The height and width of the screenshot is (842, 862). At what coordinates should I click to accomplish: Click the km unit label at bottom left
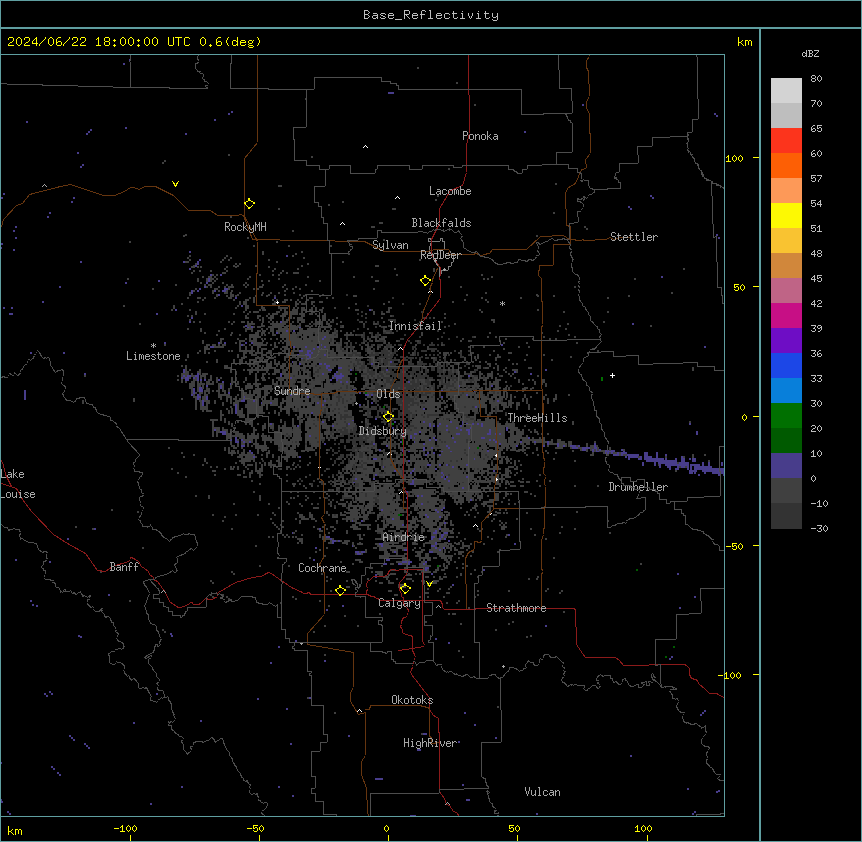(15, 831)
